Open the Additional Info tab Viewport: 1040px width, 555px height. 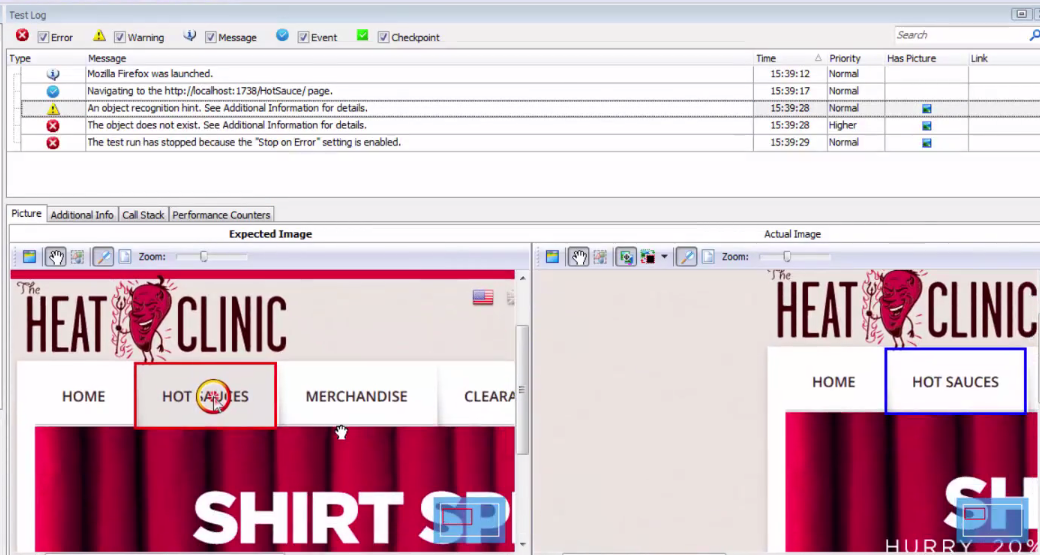click(82, 215)
